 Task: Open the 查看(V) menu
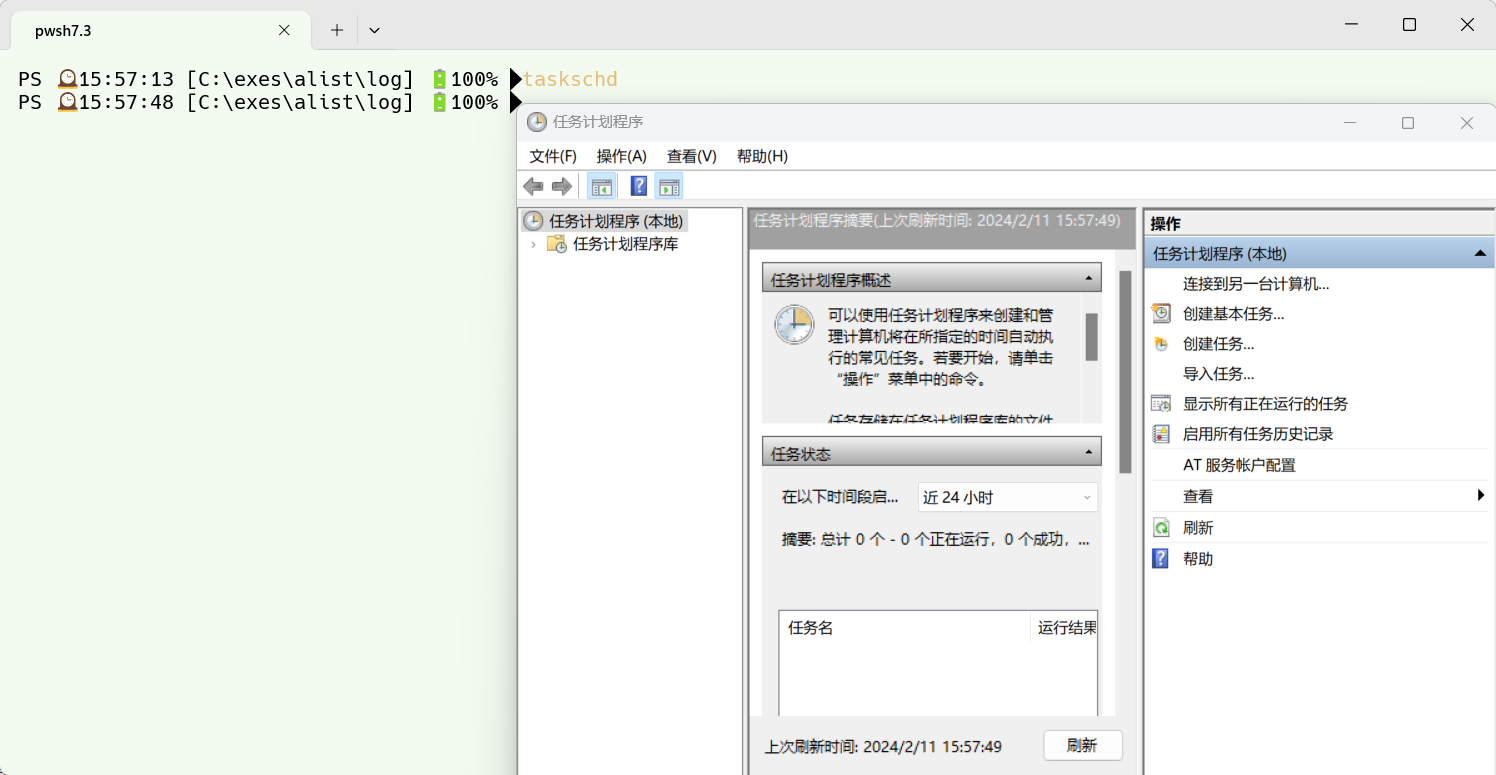pyautogui.click(x=692, y=156)
